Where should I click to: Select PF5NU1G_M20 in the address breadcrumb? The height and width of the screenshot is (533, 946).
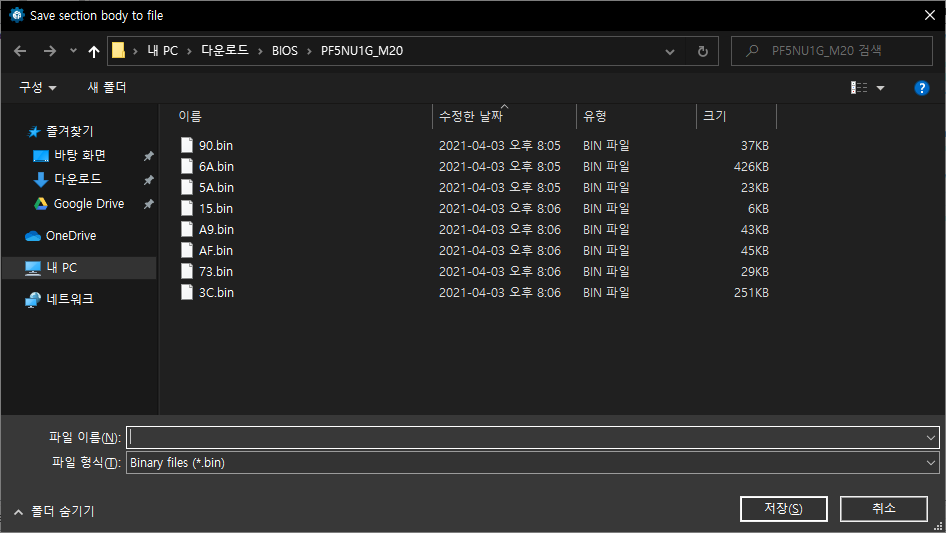pyautogui.click(x=361, y=51)
